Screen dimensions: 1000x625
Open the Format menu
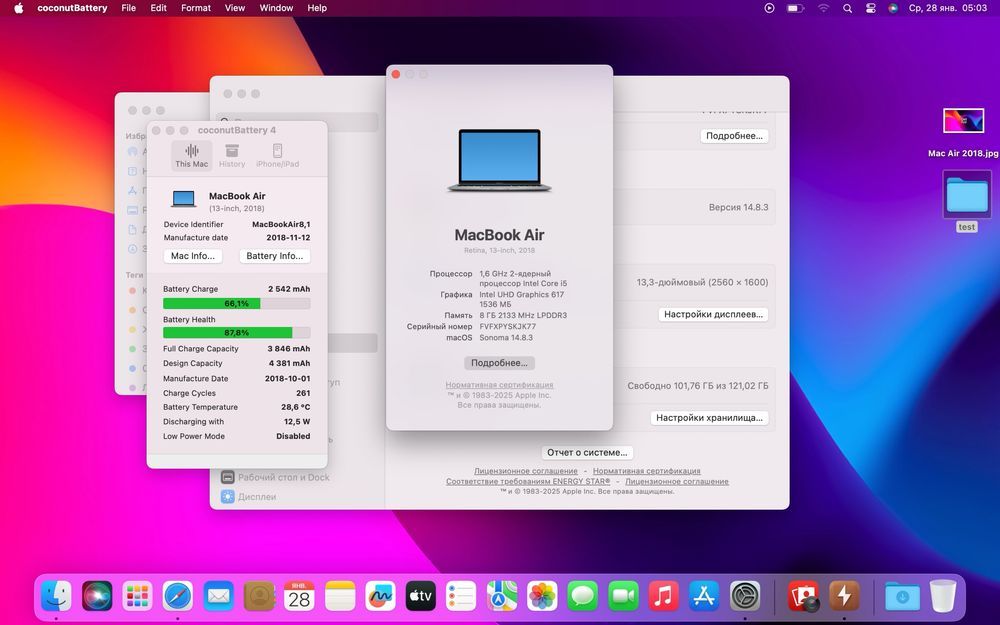[x=196, y=8]
